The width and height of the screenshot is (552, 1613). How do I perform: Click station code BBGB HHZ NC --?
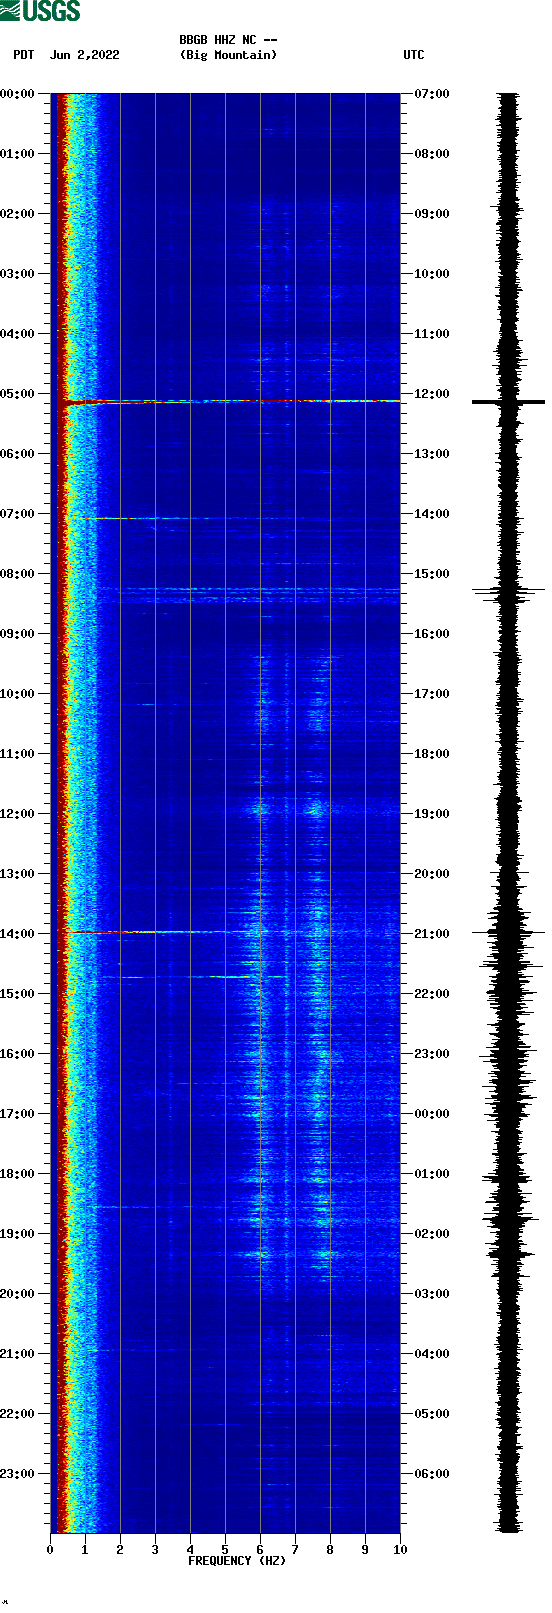click(x=228, y=40)
